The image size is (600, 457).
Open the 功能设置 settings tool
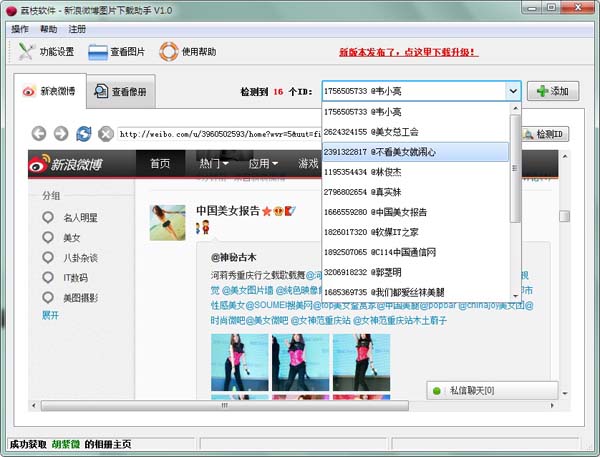pos(42,52)
